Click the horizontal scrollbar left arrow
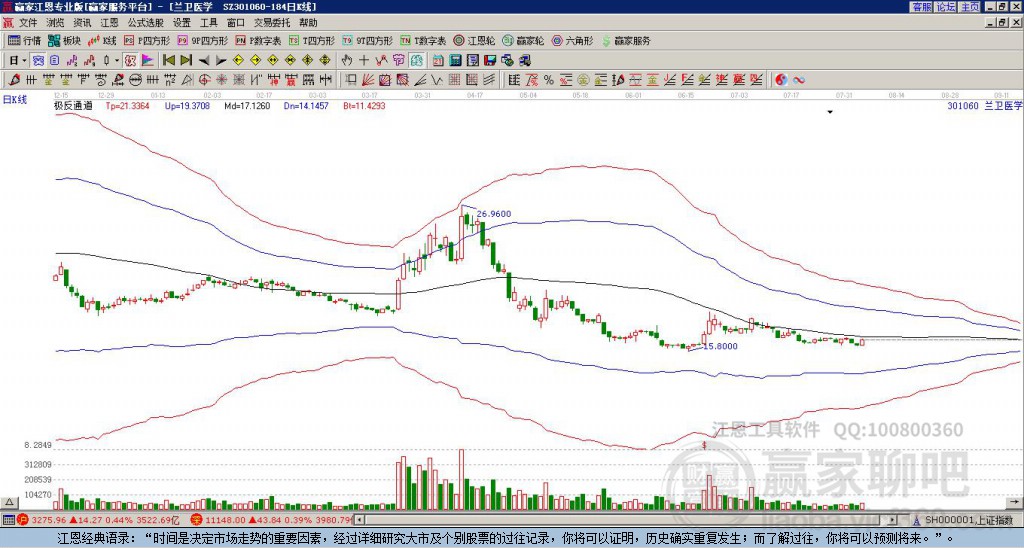The height and width of the screenshot is (548, 1024). click(x=360, y=520)
